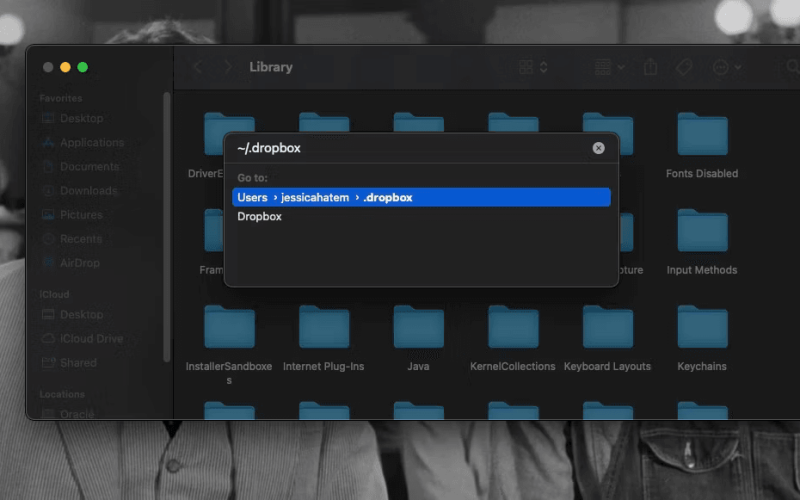The height and width of the screenshot is (500, 800).
Task: Go back in Finder history
Action: click(198, 67)
